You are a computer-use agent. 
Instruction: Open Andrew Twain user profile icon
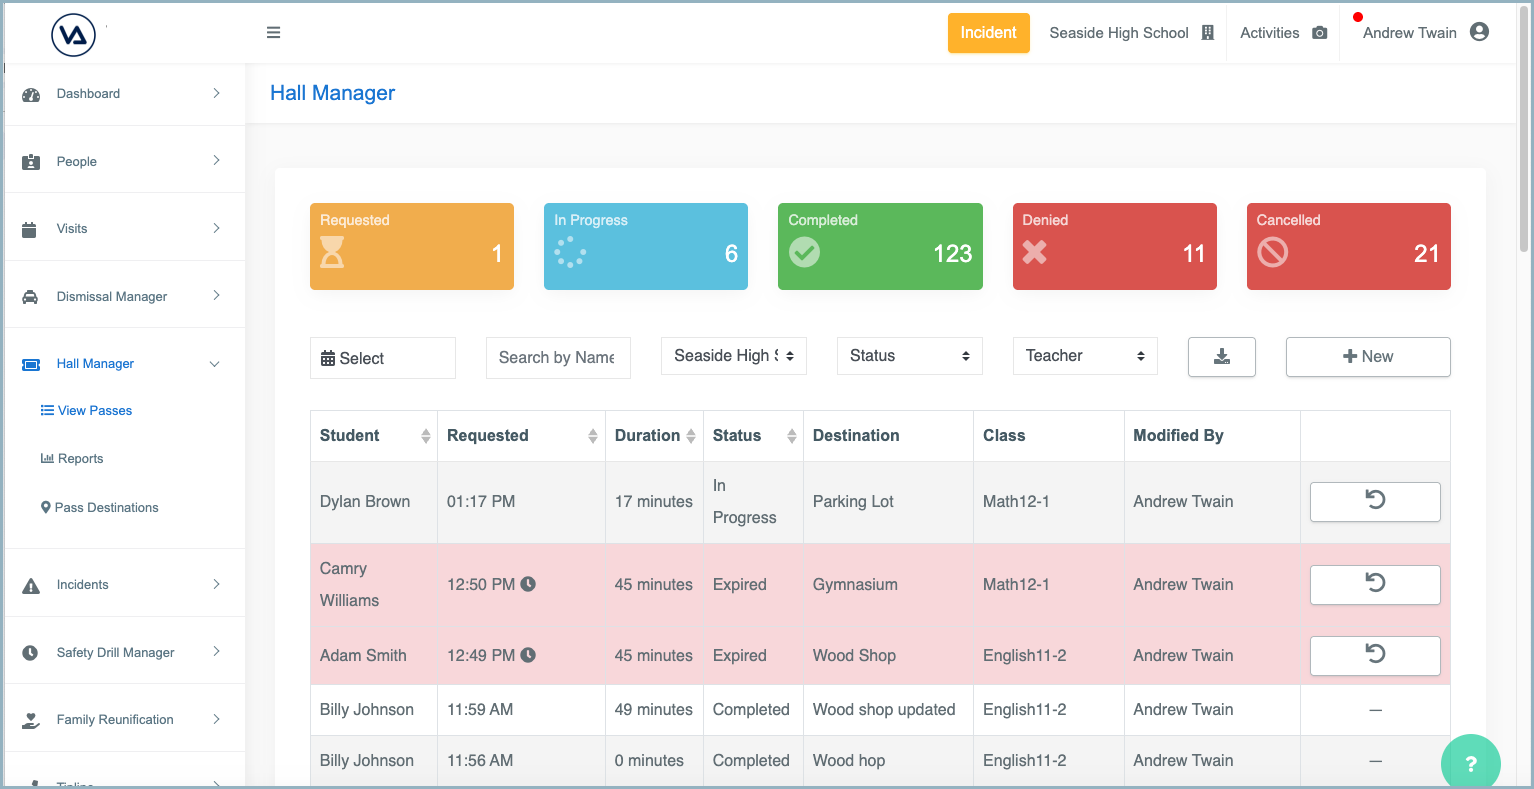[1479, 32]
